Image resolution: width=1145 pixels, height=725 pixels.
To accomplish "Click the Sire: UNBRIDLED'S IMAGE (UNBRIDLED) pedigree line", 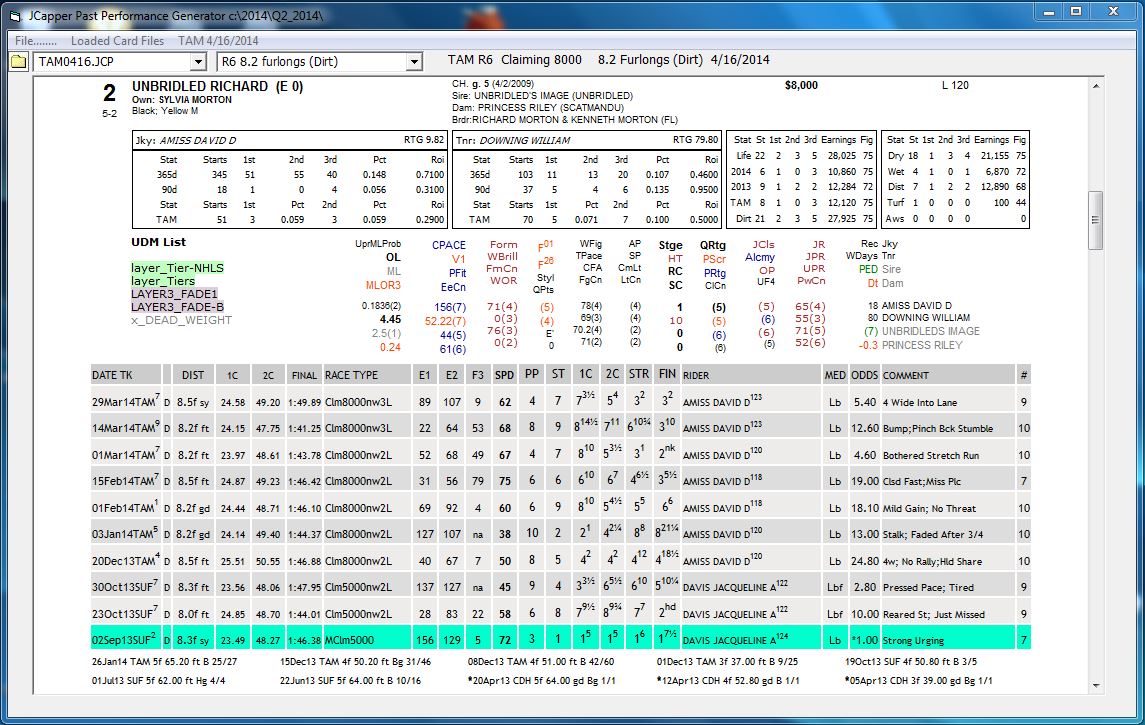I will (543, 96).
